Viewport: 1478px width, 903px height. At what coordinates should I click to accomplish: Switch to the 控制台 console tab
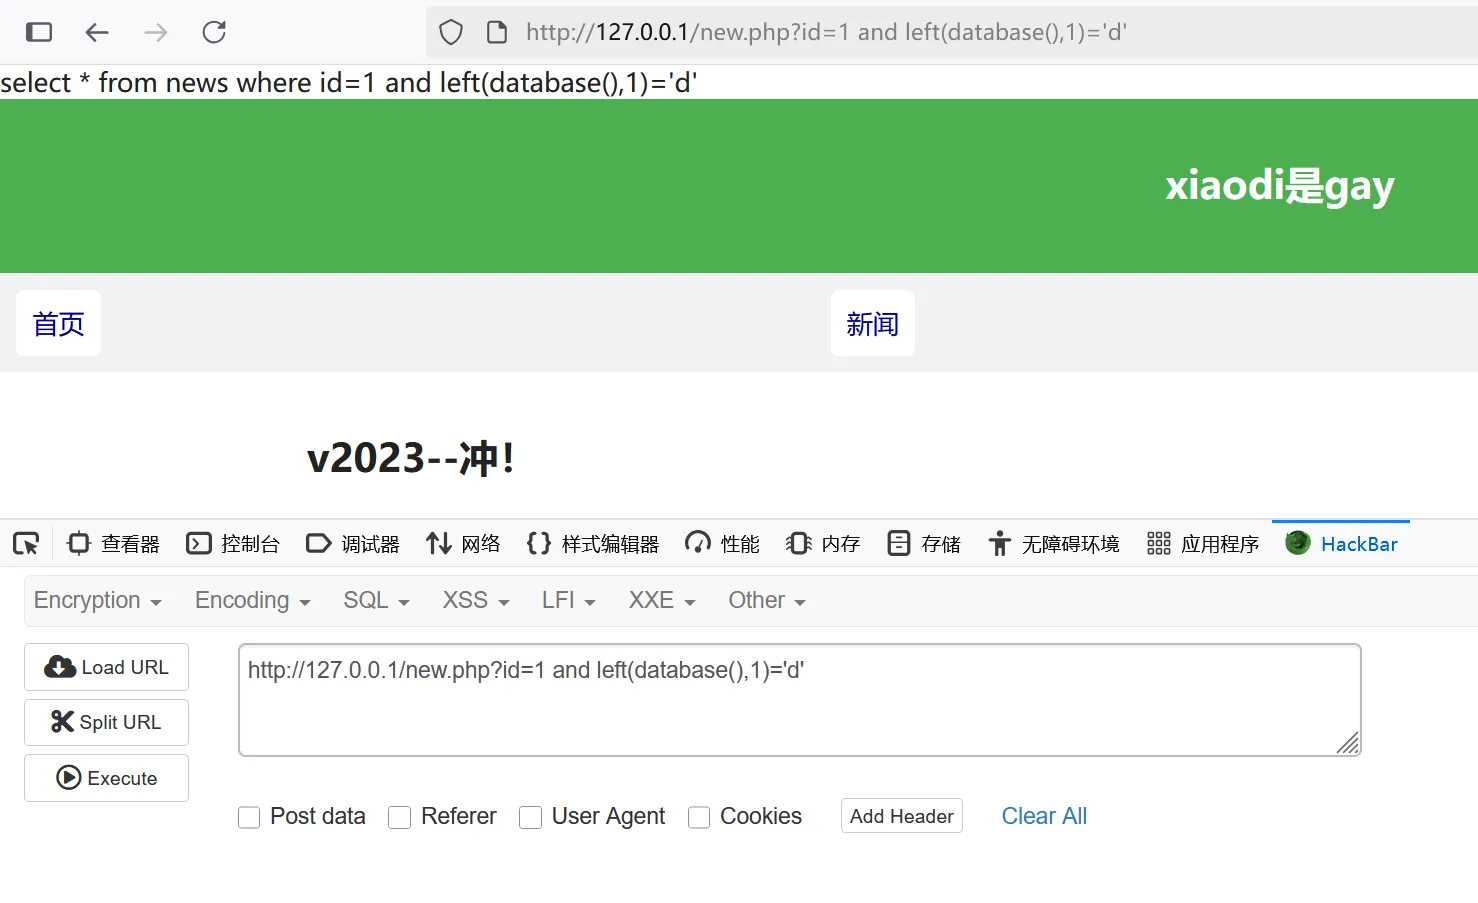(x=234, y=544)
